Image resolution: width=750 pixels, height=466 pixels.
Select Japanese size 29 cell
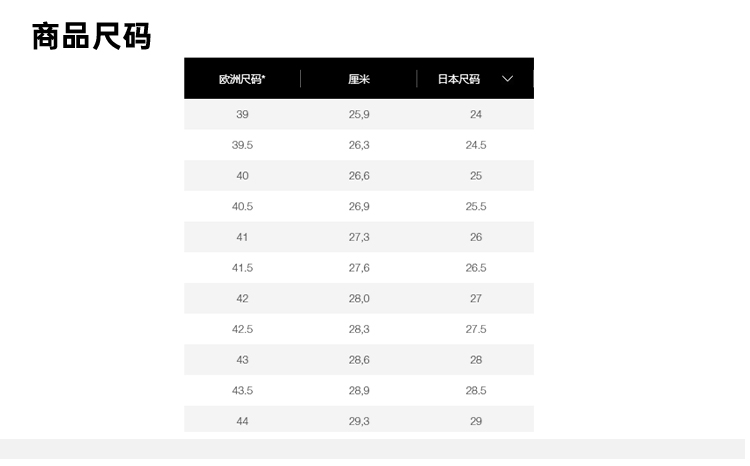pyautogui.click(x=476, y=421)
